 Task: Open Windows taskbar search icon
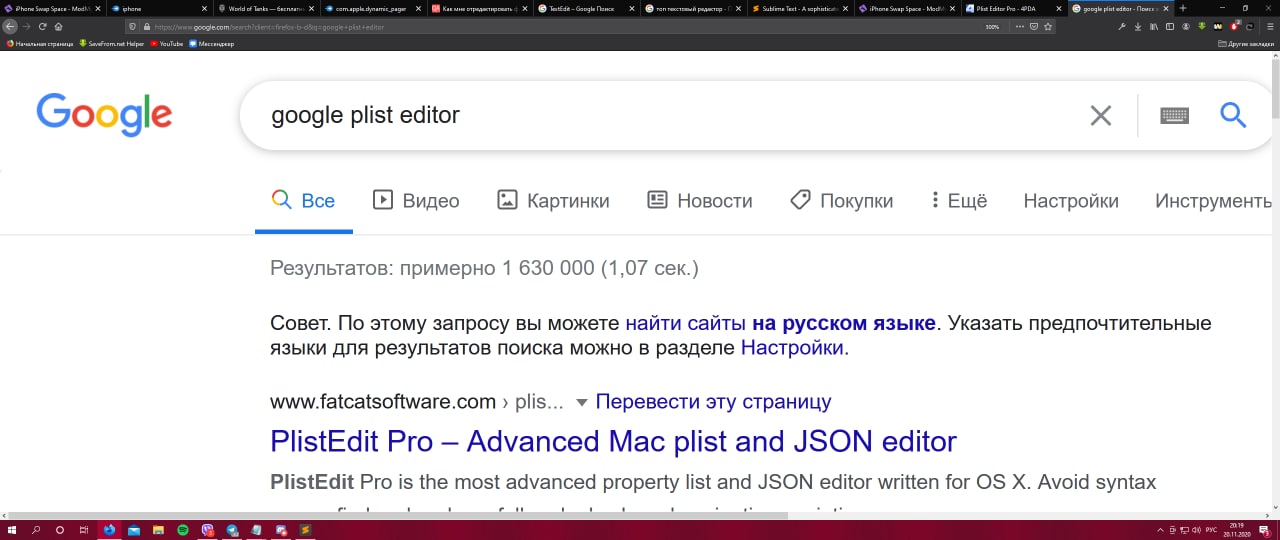point(36,530)
